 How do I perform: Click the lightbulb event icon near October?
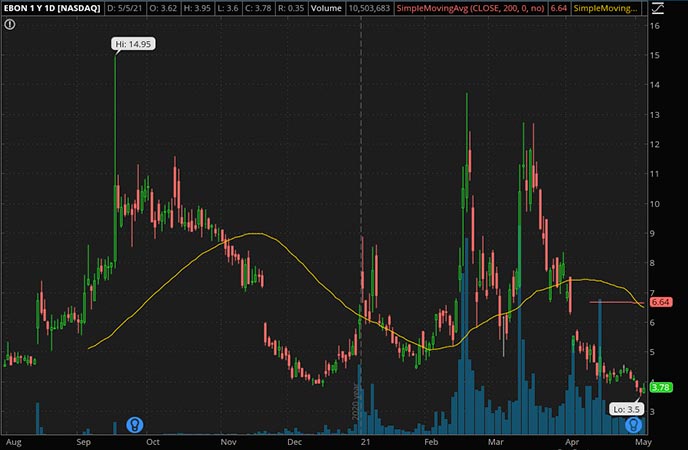coord(132,424)
